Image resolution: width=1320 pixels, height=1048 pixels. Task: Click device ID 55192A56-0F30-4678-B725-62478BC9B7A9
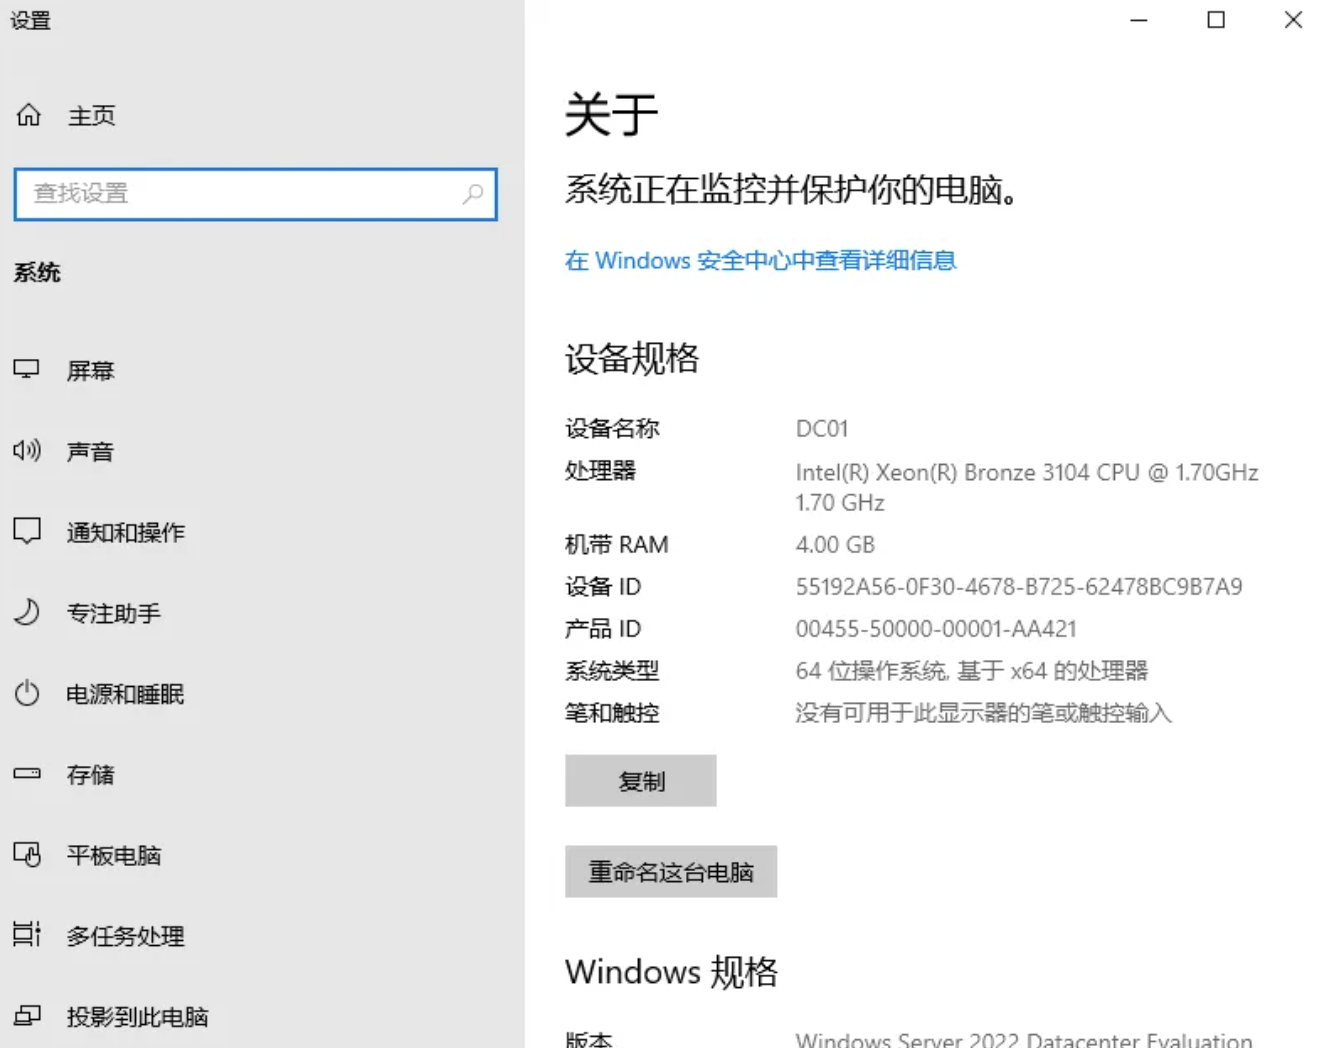pos(1019,587)
